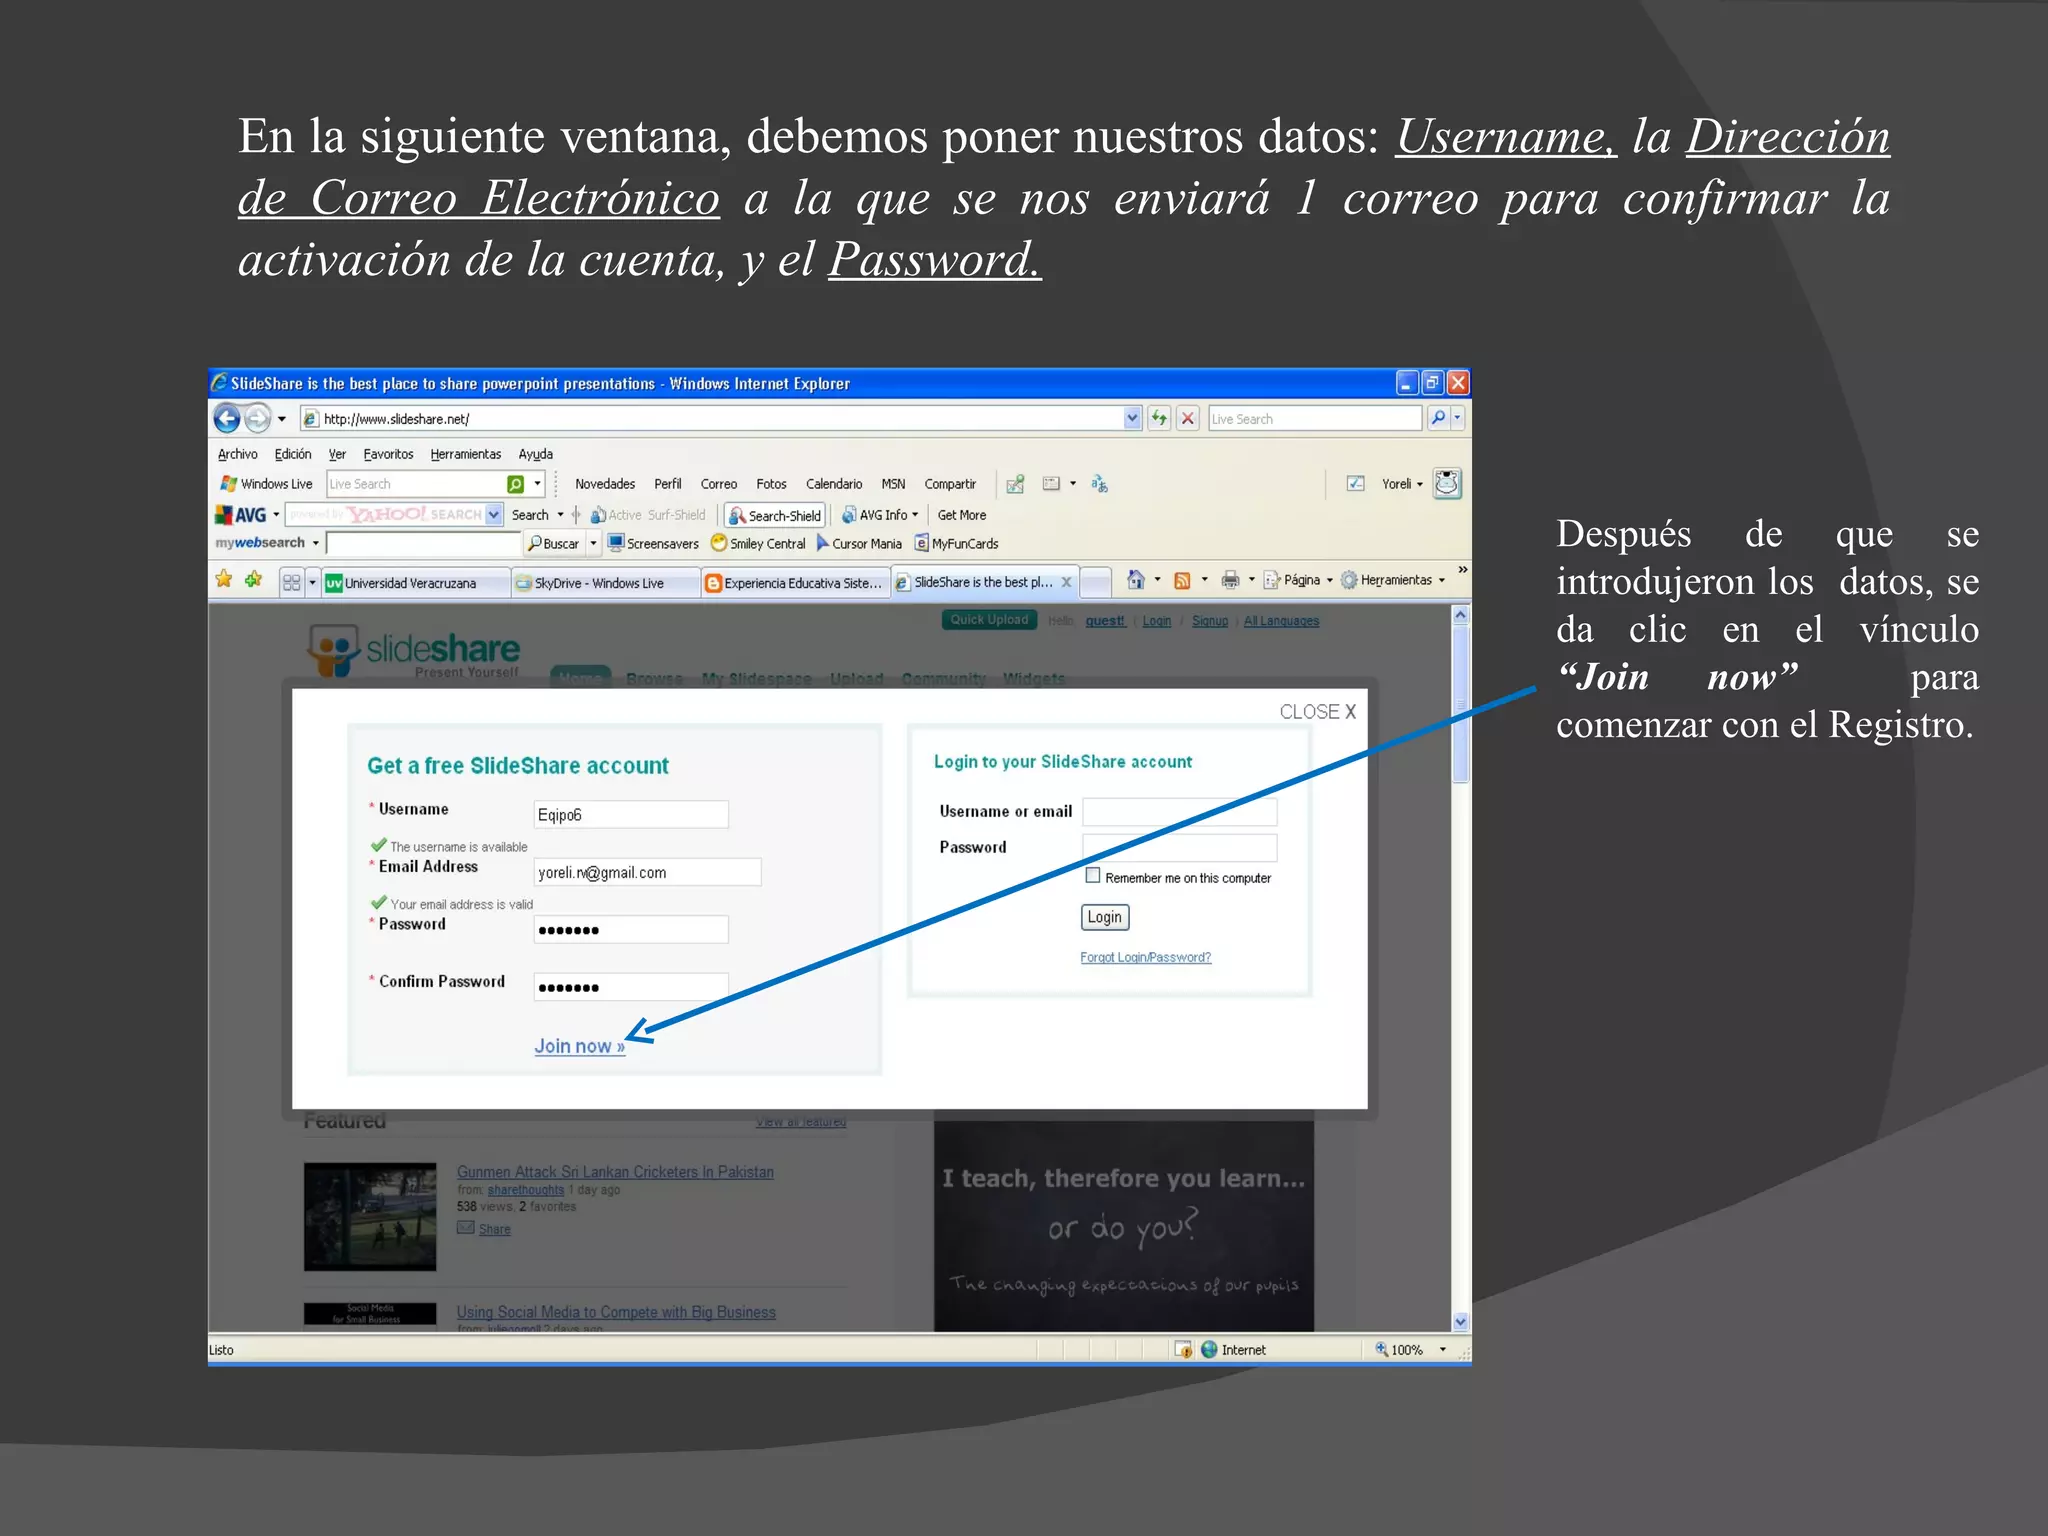Click CLOSE X on the signup dialog
This screenshot has width=2048, height=1536.
[1317, 711]
